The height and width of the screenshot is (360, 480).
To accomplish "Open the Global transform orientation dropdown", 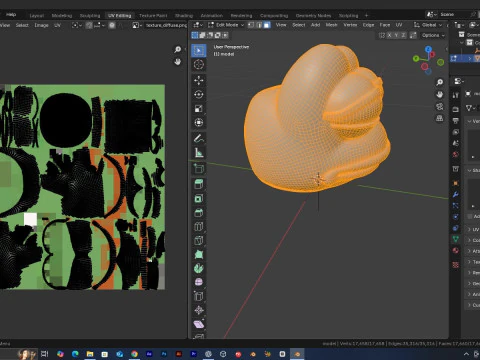I will 428,25.
